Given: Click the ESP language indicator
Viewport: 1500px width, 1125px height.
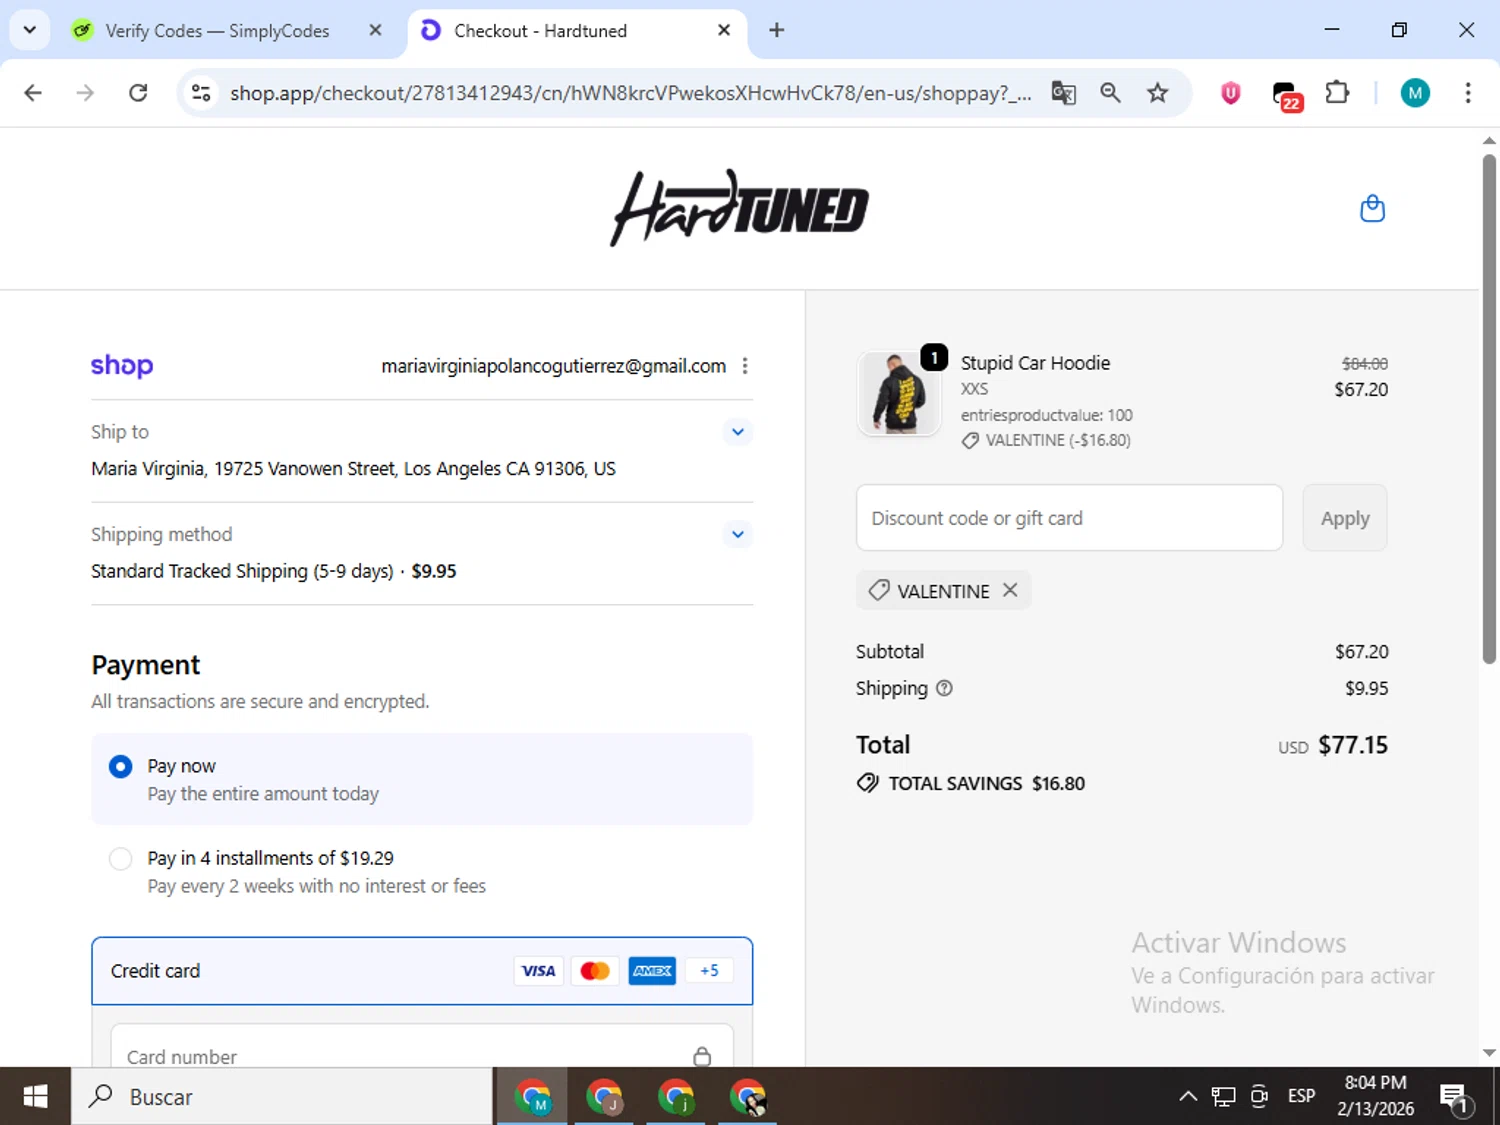Looking at the screenshot, I should point(1301,1096).
